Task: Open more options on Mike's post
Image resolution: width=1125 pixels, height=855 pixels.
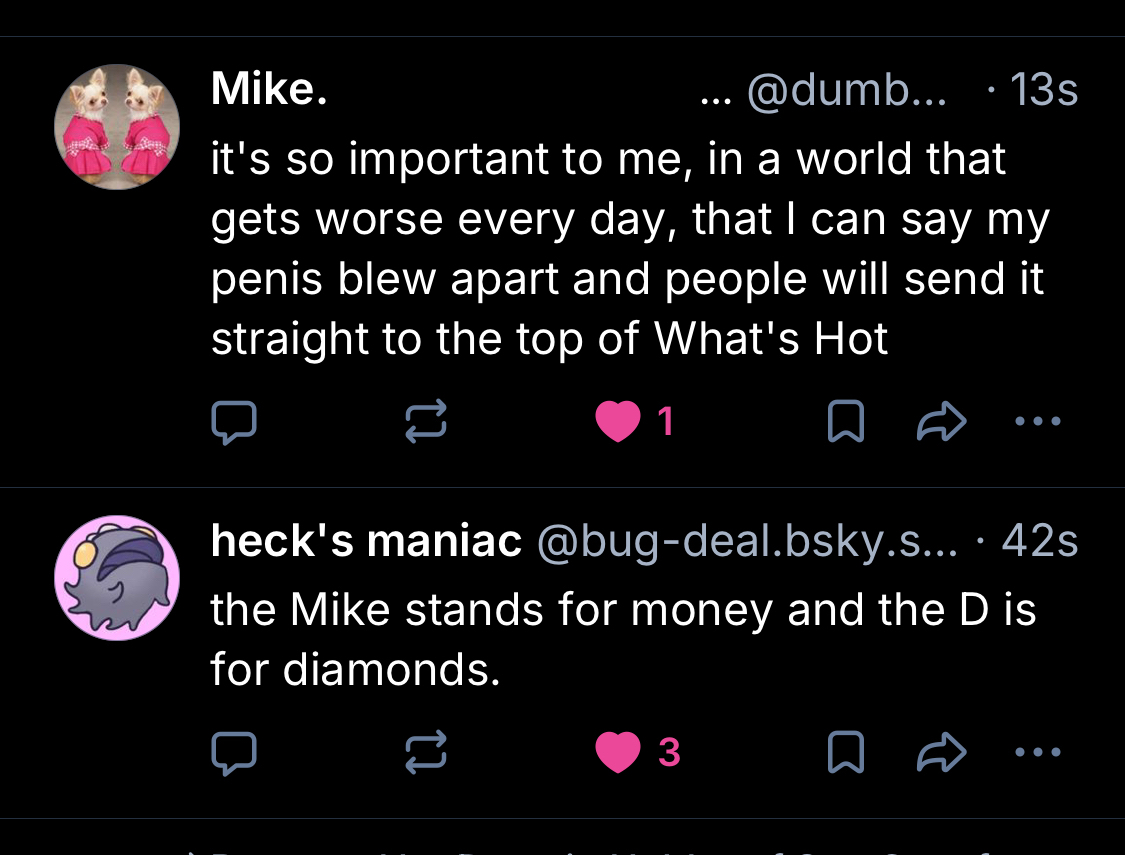Action: point(1036,422)
